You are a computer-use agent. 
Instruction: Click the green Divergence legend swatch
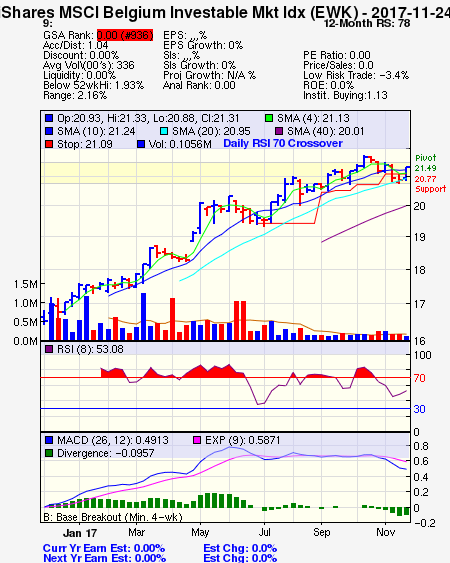(x=49, y=453)
